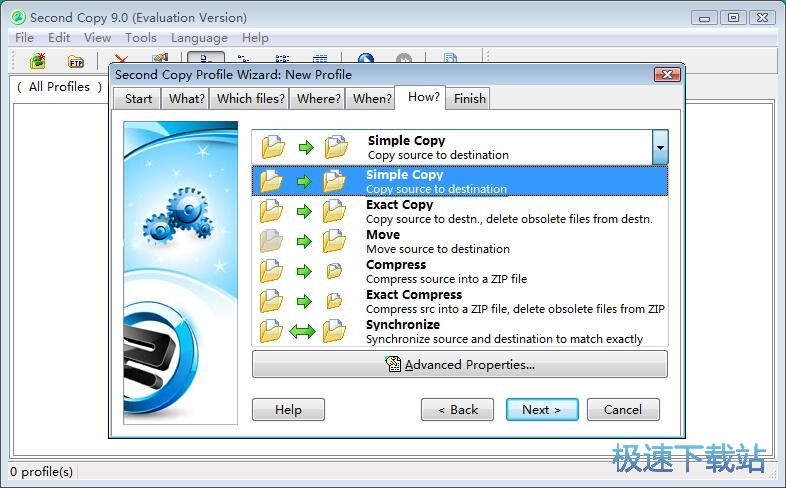Screen dimensions: 786x488
Task: Click the wizard Help button
Action: click(288, 409)
